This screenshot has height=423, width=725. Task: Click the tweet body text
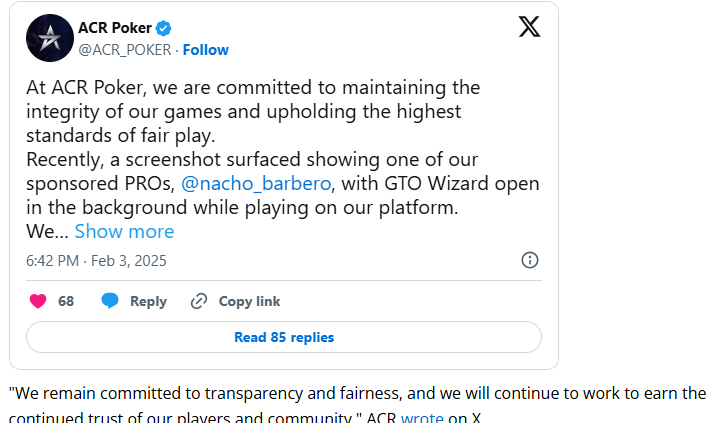[283, 159]
